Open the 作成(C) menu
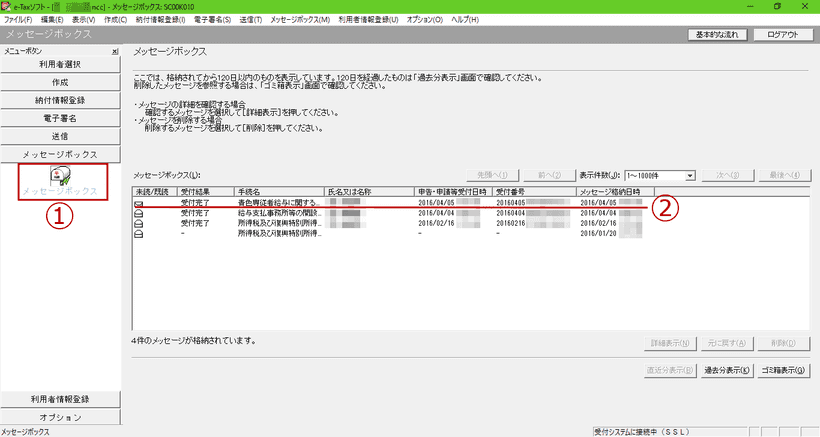The height and width of the screenshot is (437, 820). pos(115,19)
